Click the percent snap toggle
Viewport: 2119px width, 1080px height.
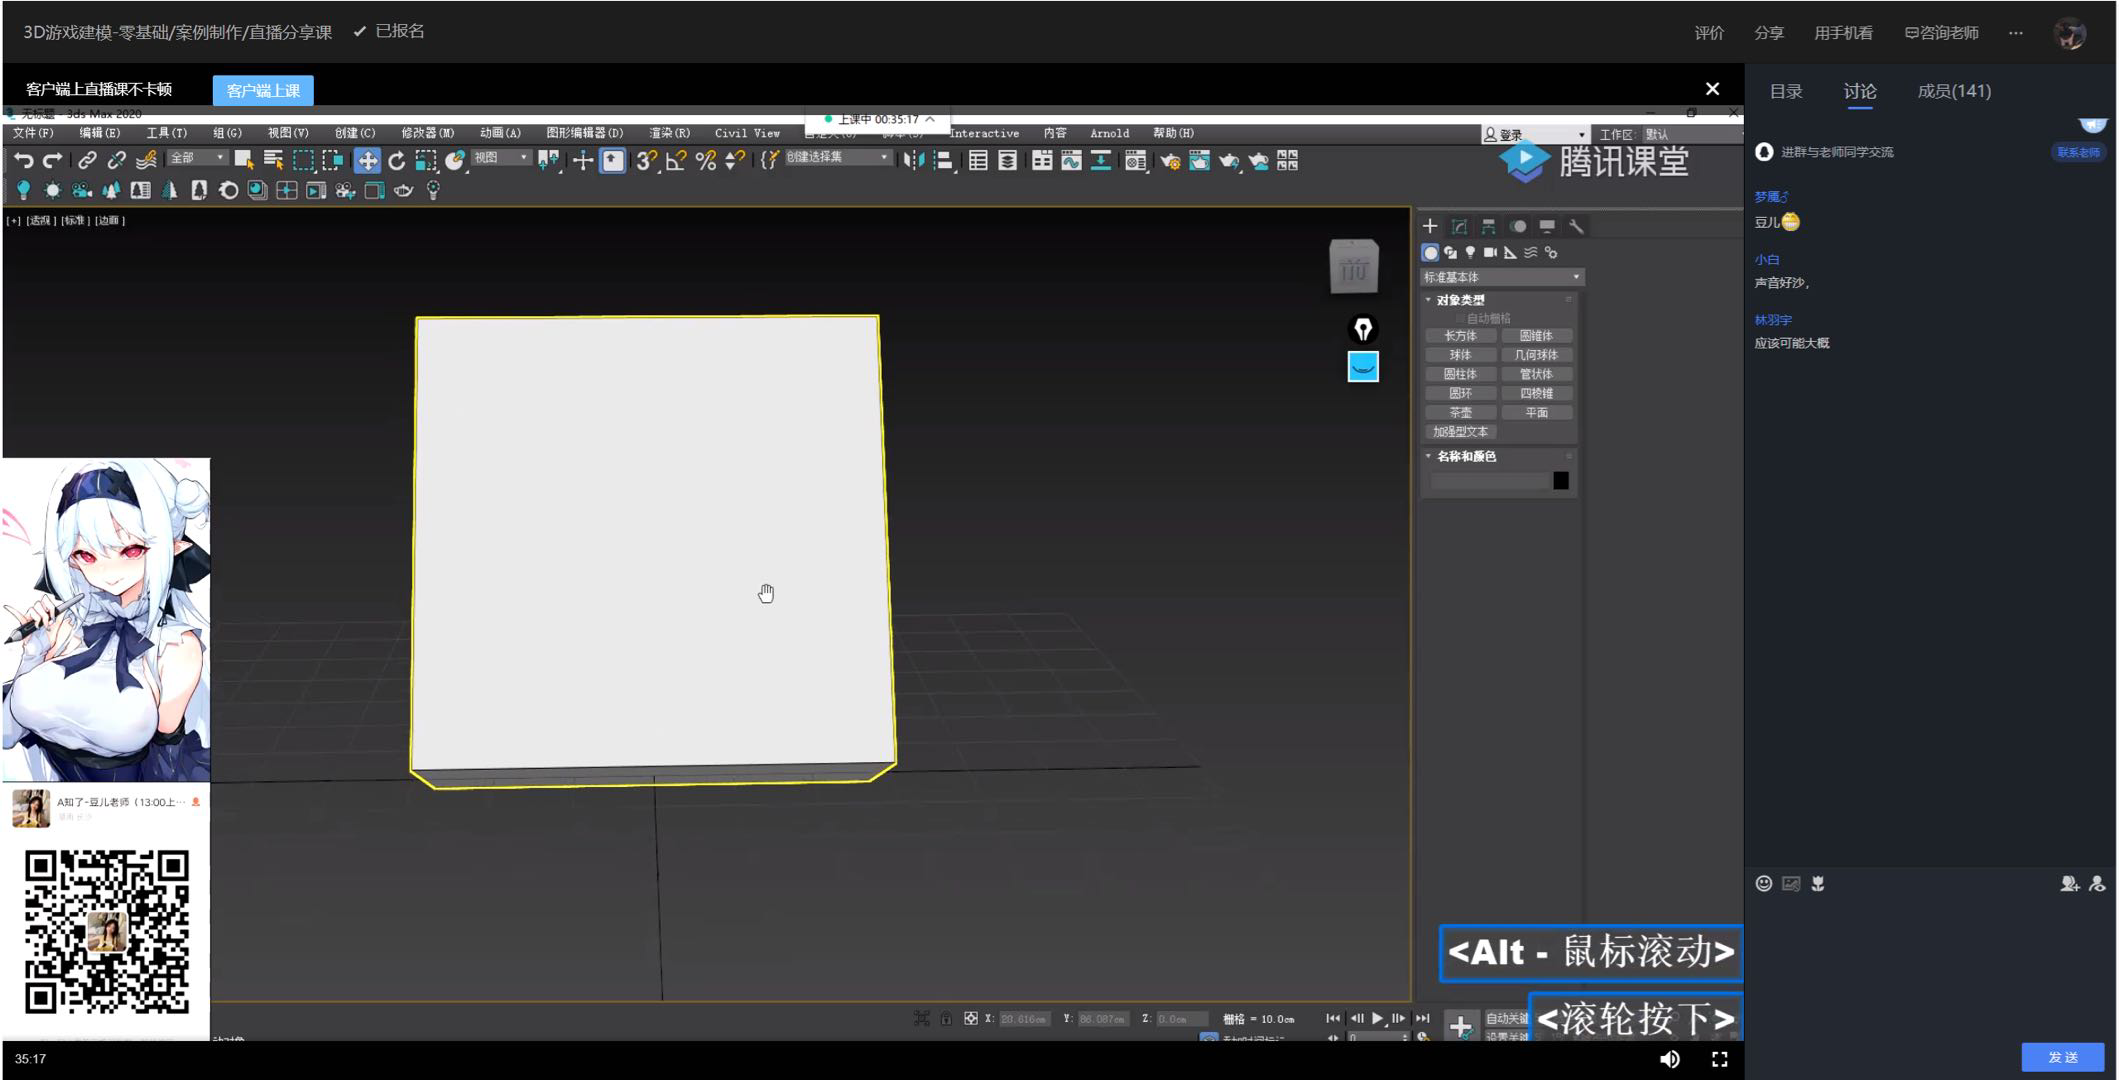(706, 161)
